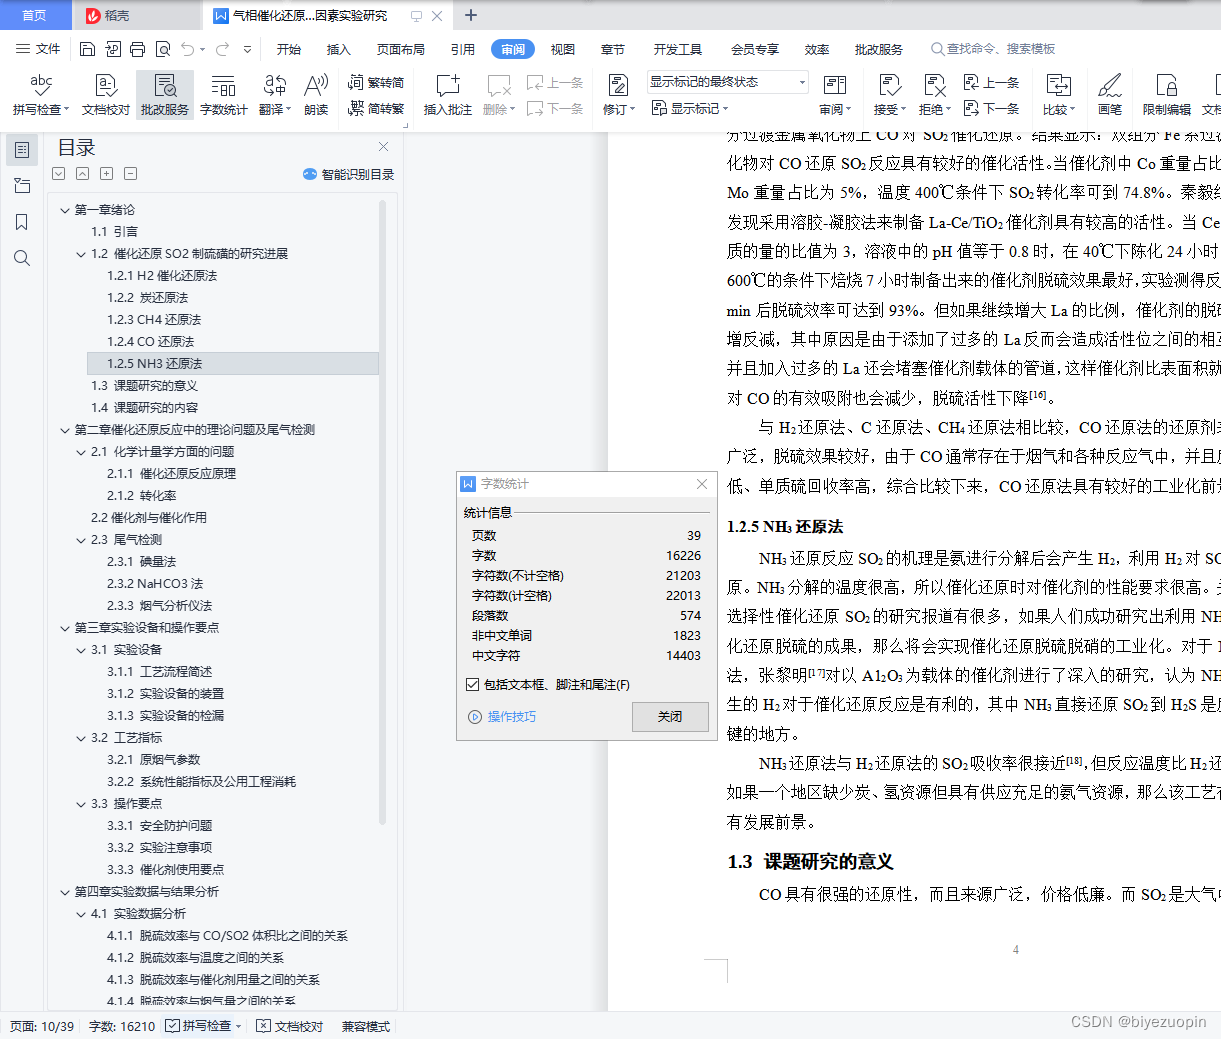Select outline item 2.3.1 碘量法

point(142,562)
